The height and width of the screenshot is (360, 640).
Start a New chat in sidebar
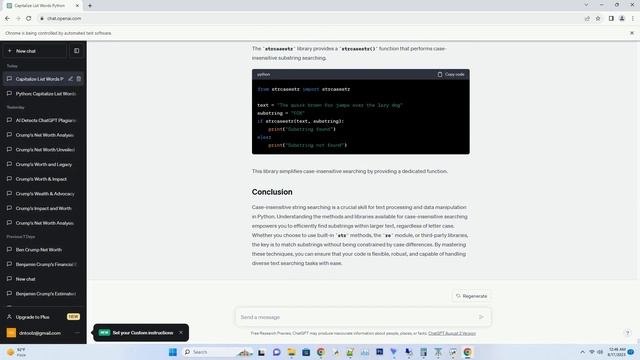(x=35, y=51)
